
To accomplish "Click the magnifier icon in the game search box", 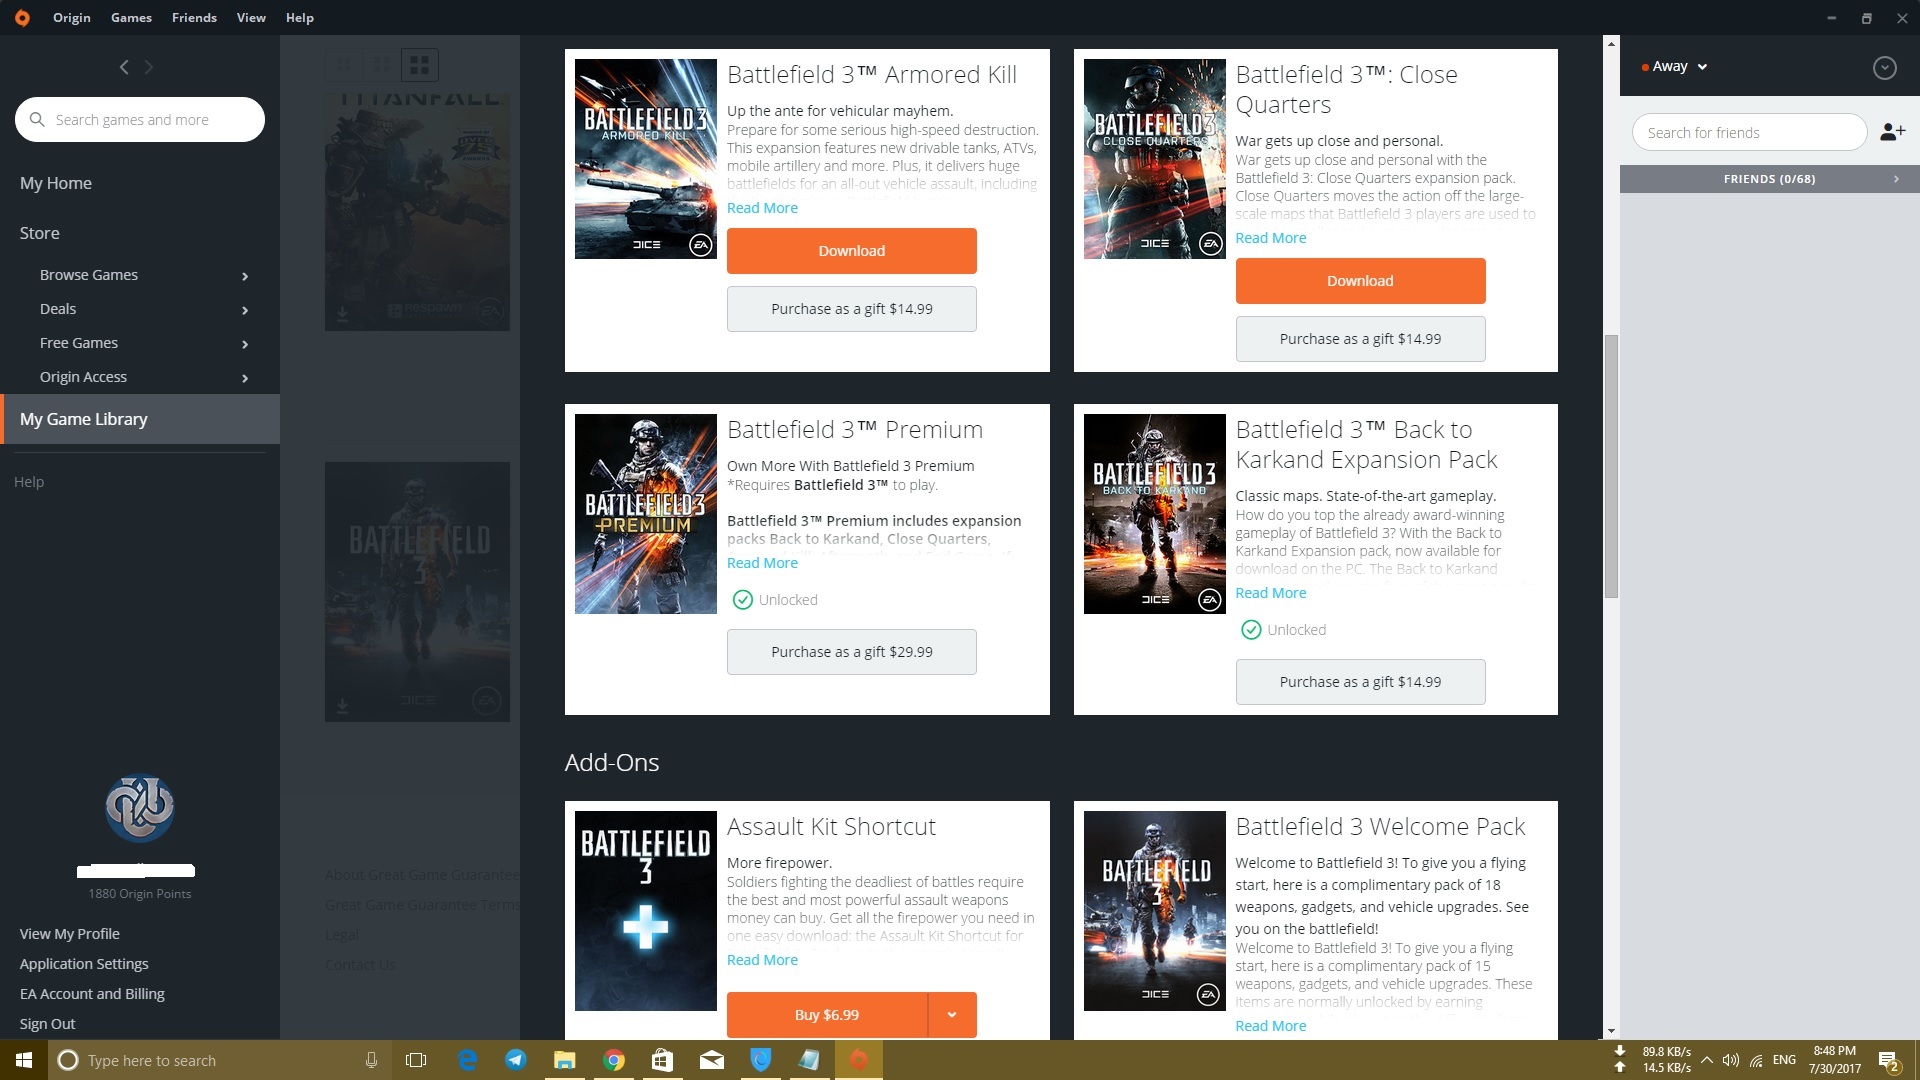I will coord(37,119).
